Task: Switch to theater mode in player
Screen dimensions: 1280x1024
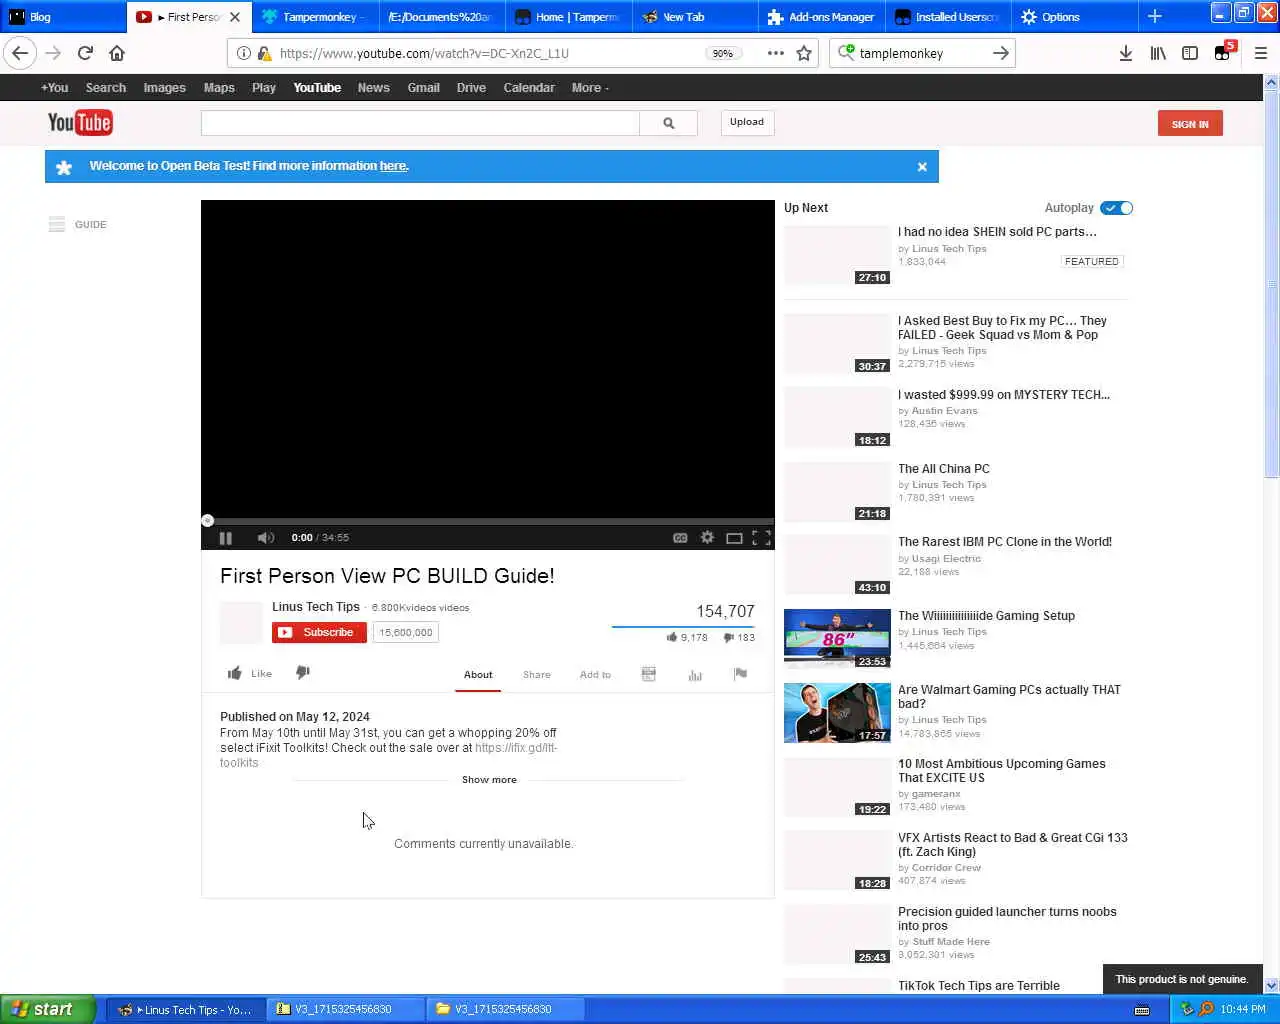Action: (734, 538)
